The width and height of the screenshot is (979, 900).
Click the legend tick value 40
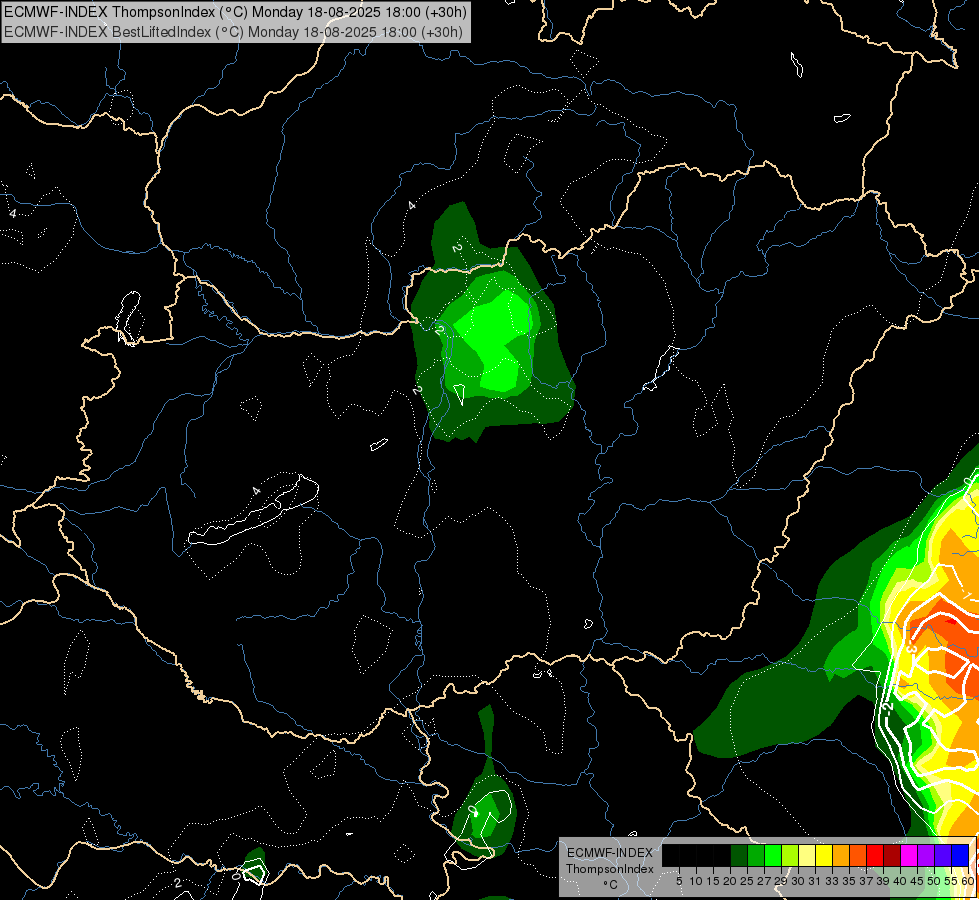pos(900,881)
